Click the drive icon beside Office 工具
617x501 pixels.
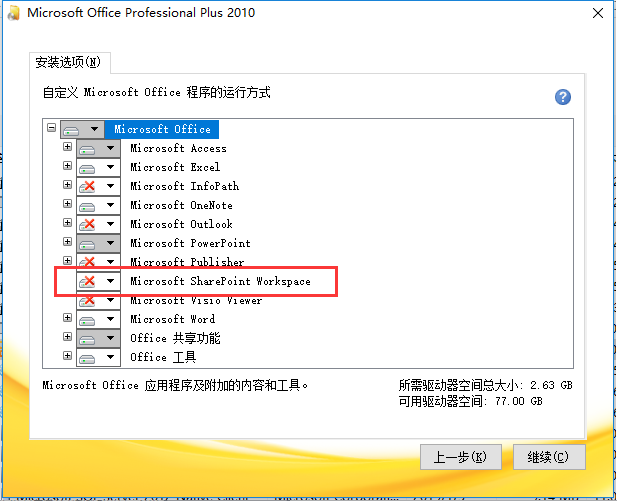click(x=87, y=358)
